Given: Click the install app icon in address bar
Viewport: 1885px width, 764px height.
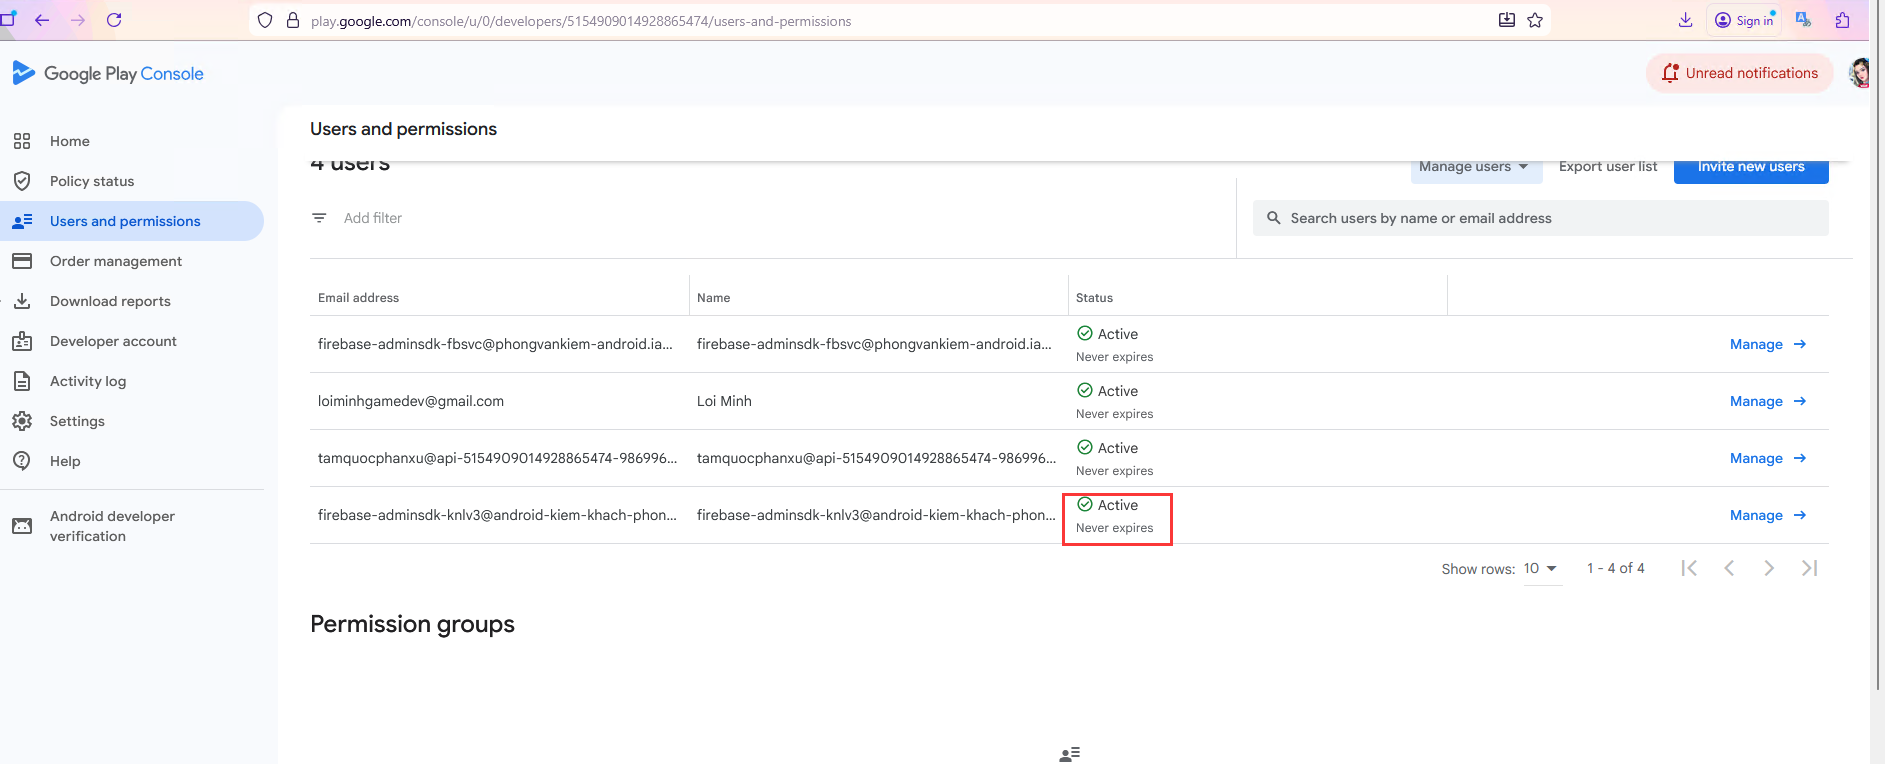Looking at the screenshot, I should tap(1507, 20).
